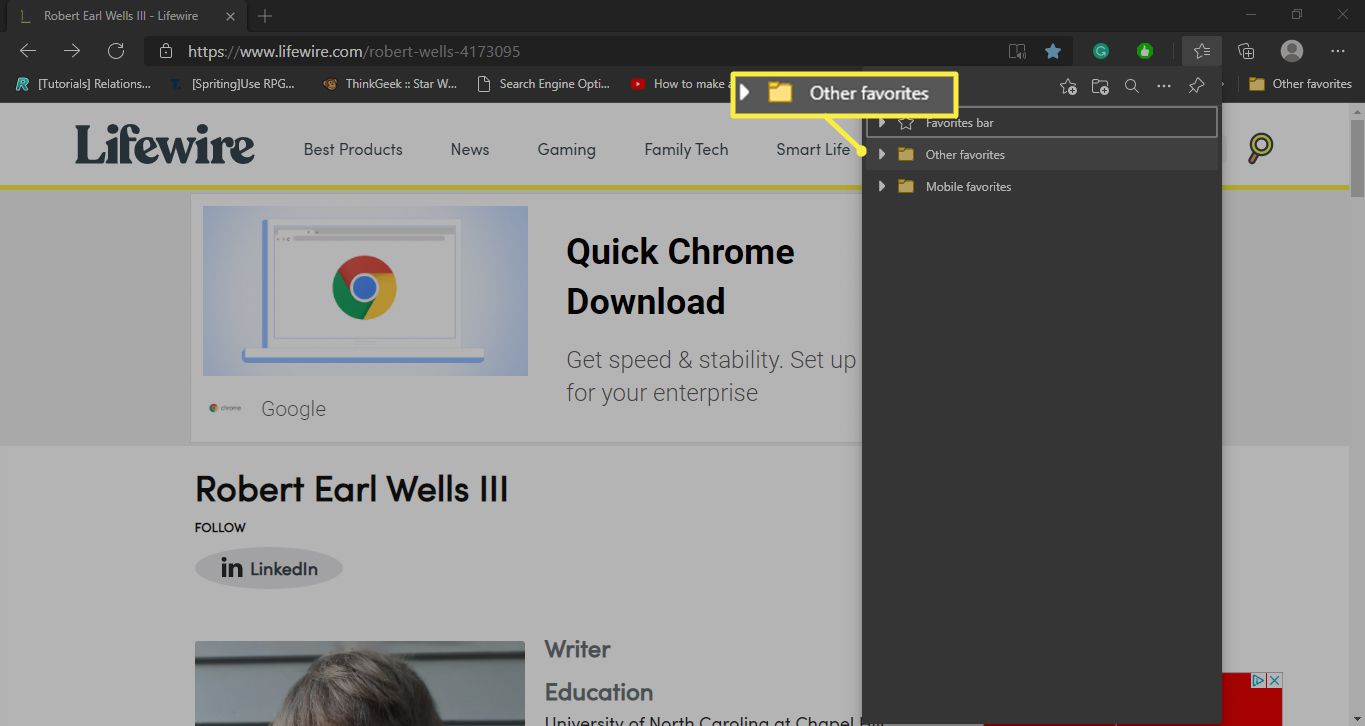
Task: Open Gaming menu item
Action: click(x=567, y=149)
